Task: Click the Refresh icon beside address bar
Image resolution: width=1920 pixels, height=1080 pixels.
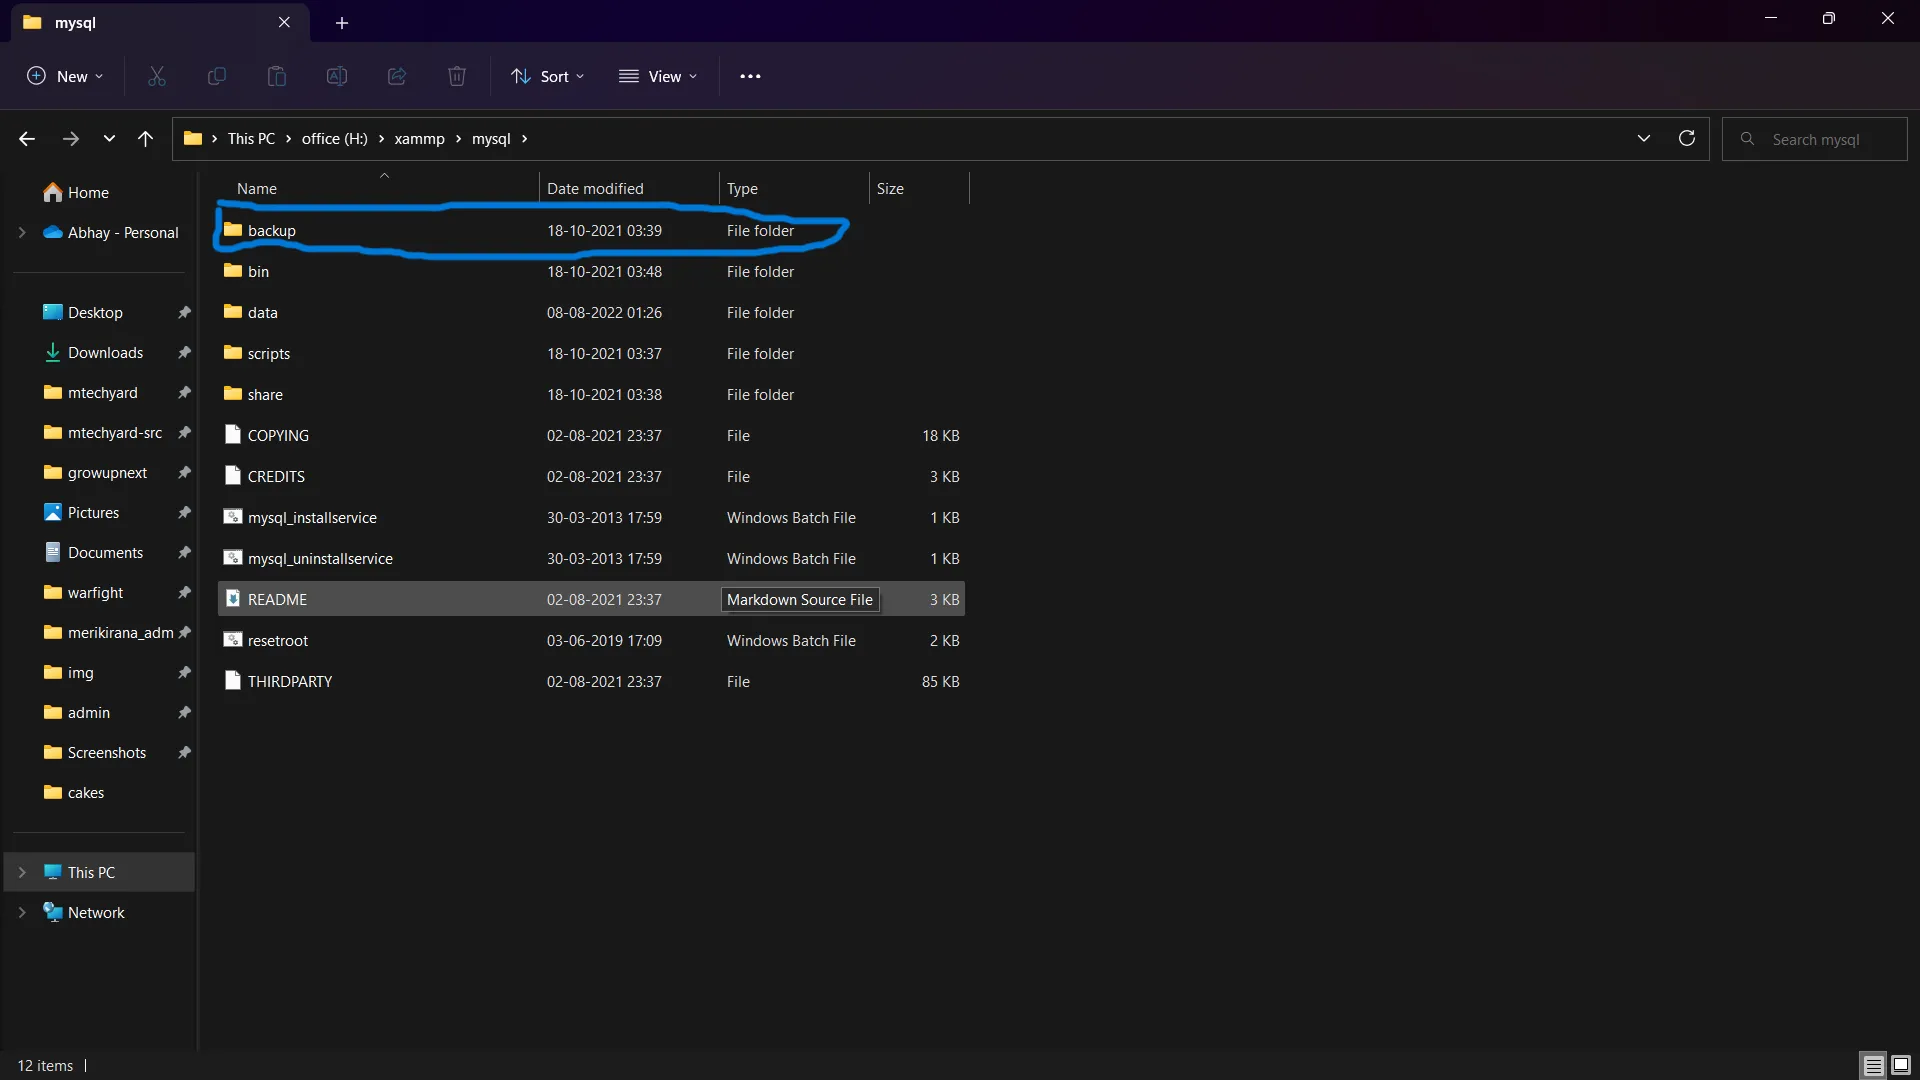Action: point(1686,139)
